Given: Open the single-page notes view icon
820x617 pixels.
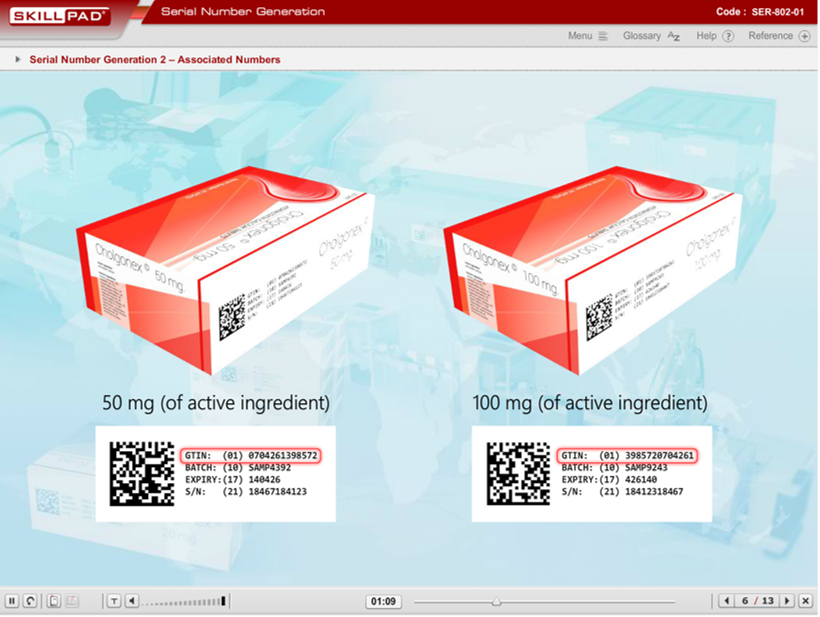Looking at the screenshot, I should pos(54,601).
